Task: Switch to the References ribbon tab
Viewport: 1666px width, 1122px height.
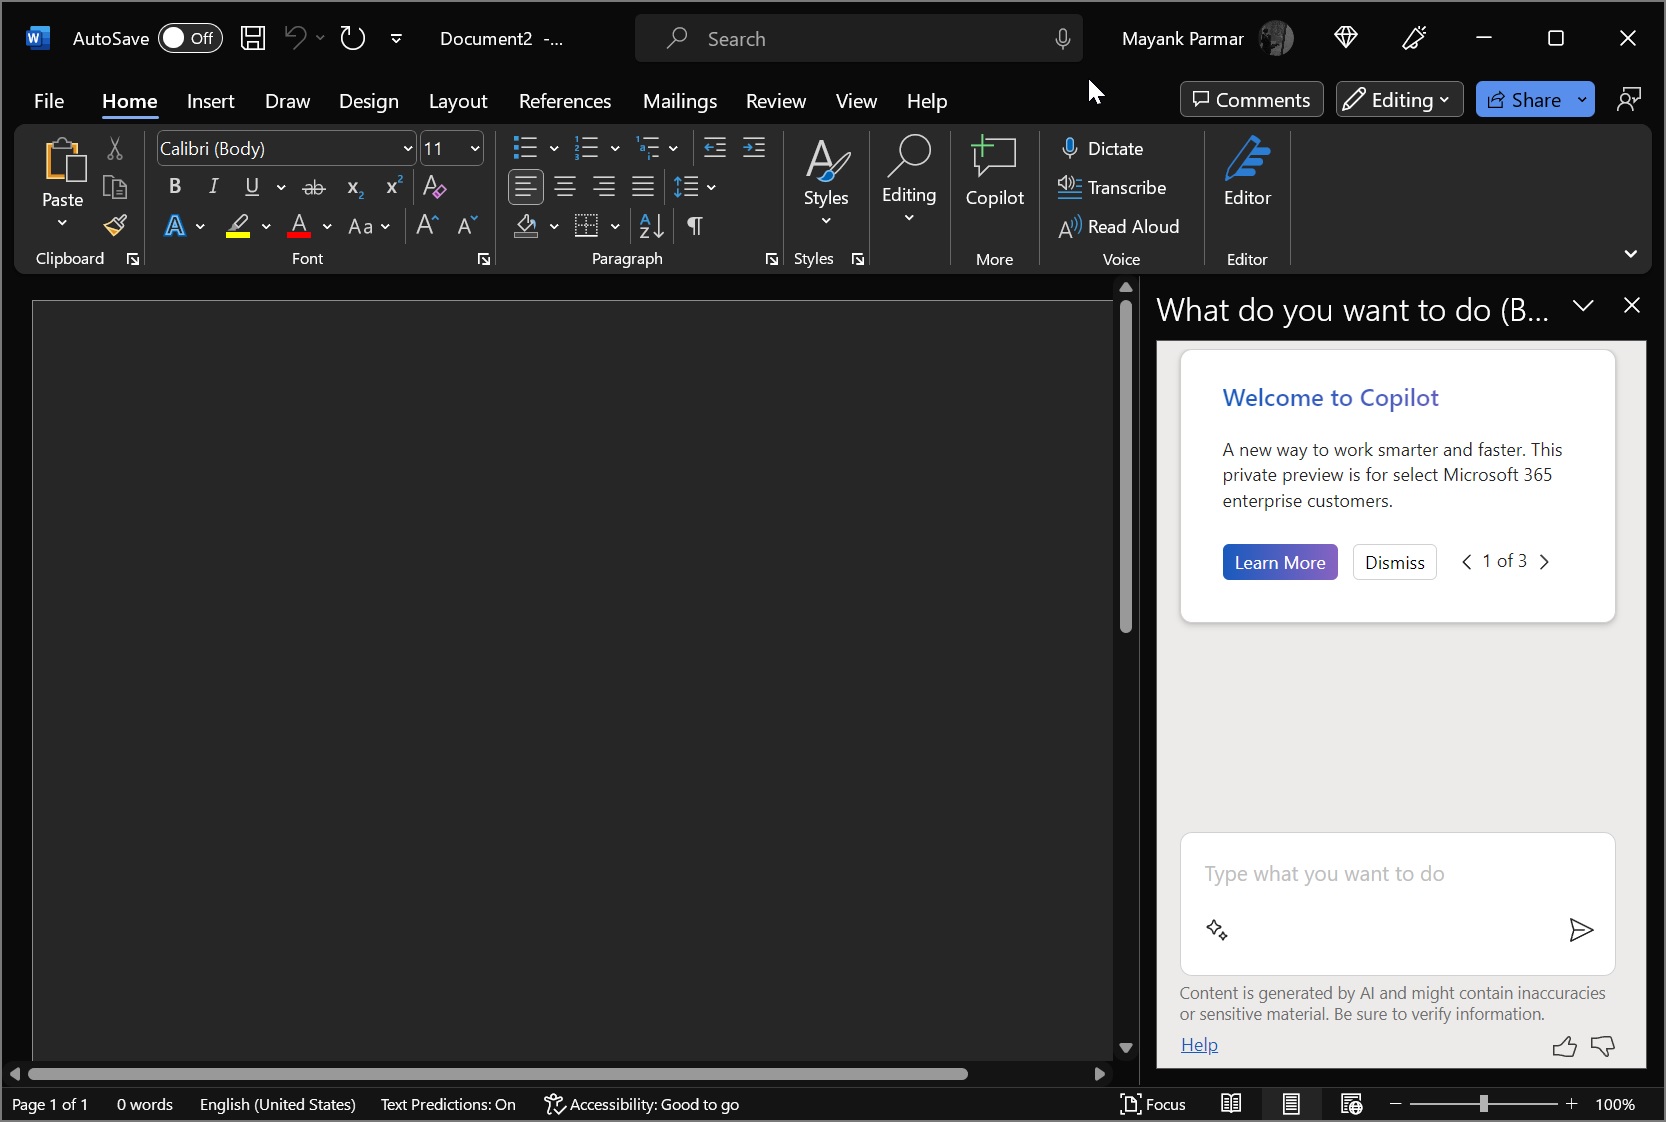Action: pos(564,100)
